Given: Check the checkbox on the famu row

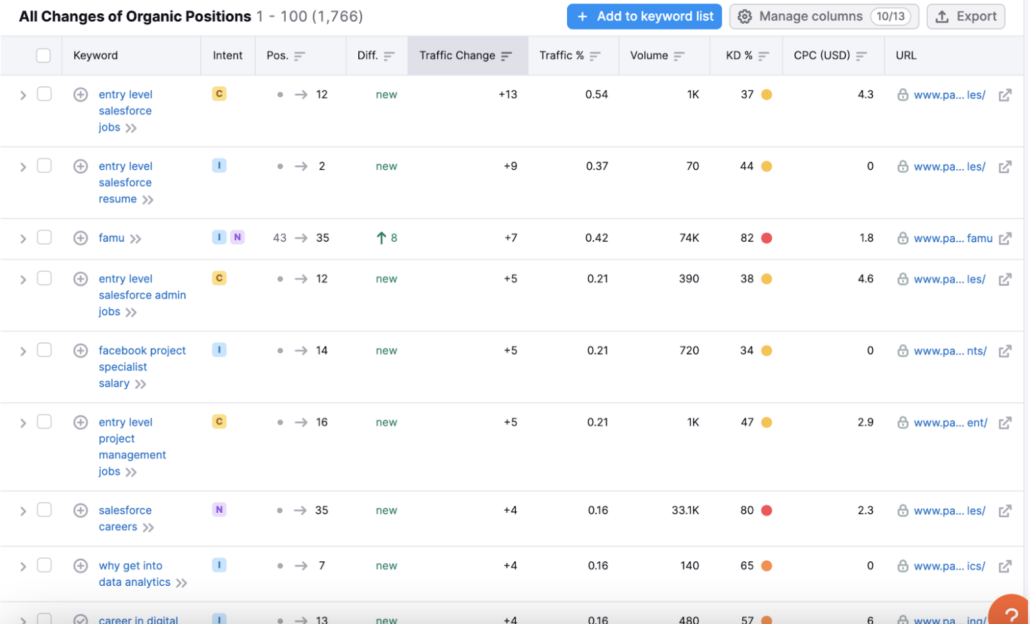Looking at the screenshot, I should 44,238.
